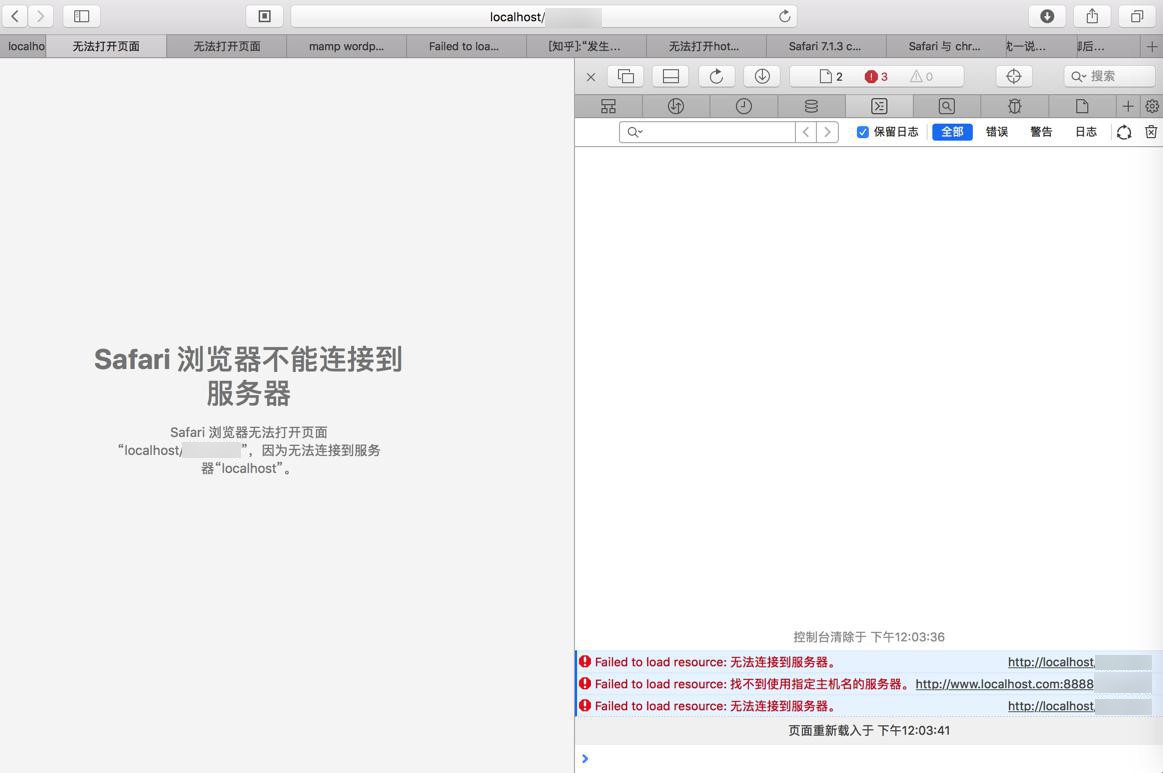Open the Search tab in inspector
This screenshot has width=1163, height=773.
946,106
